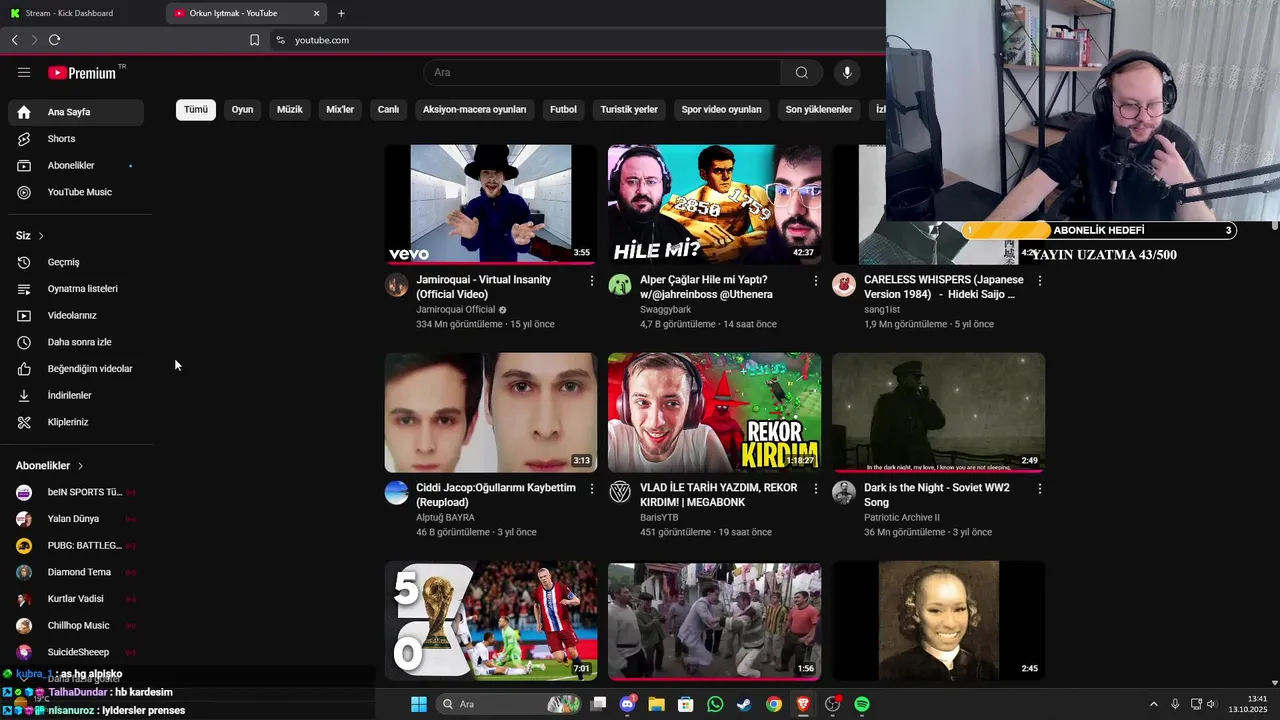The width and height of the screenshot is (1280, 720).
Task: Switch to Stream - Kick Dashboard tab
Action: click(80, 13)
